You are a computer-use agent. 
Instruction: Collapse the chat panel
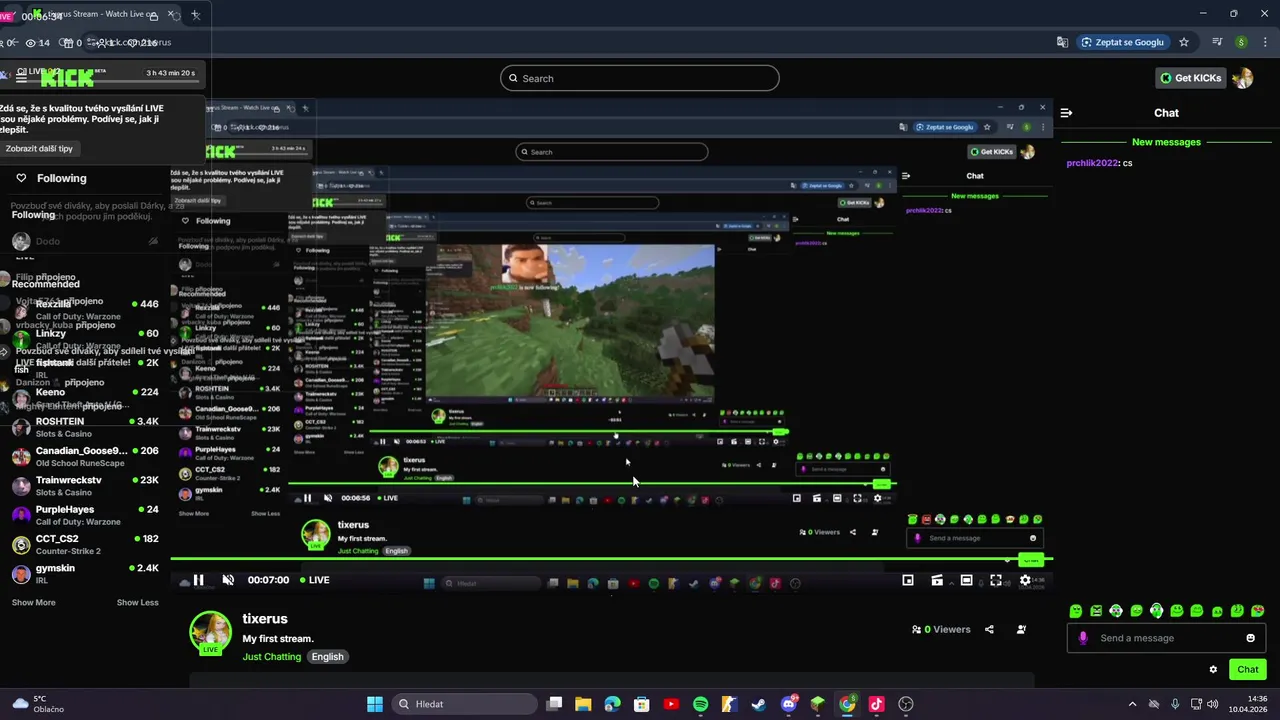[x=1066, y=113]
